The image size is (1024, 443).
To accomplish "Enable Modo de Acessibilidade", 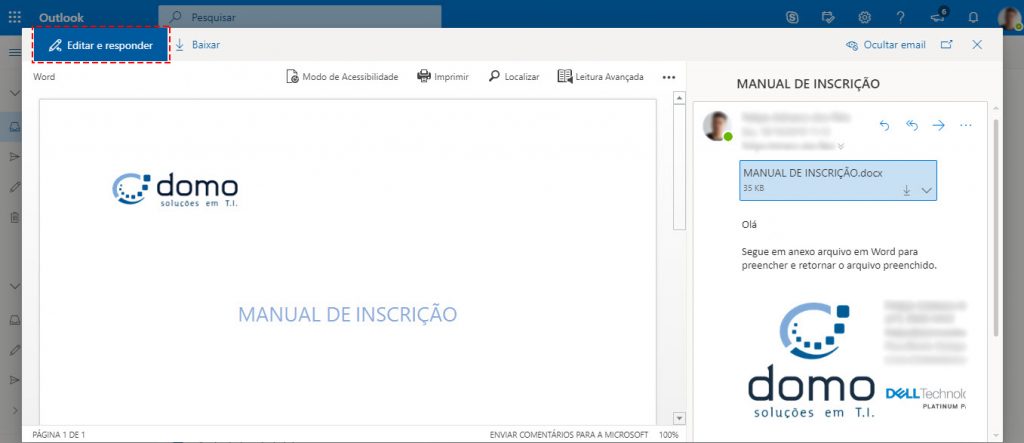I will pos(342,76).
